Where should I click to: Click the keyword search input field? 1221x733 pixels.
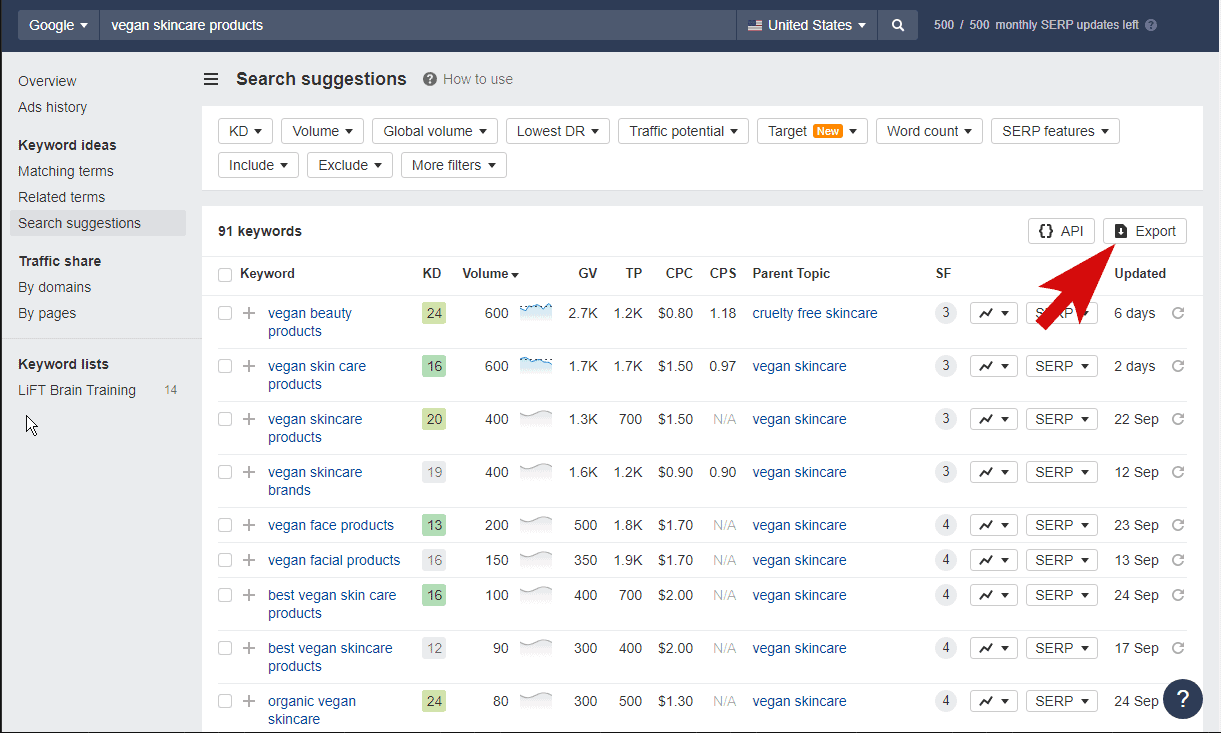click(x=418, y=25)
